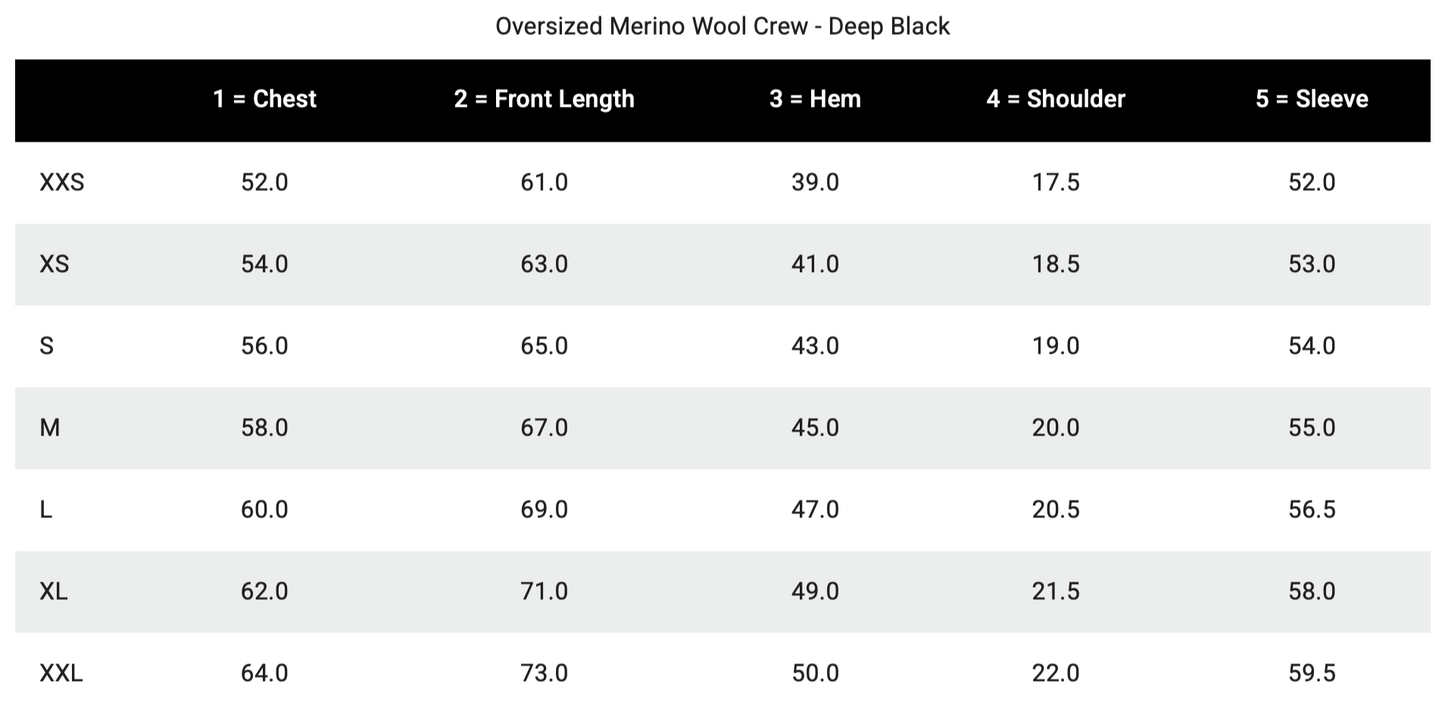Select the S size row label

[46, 346]
